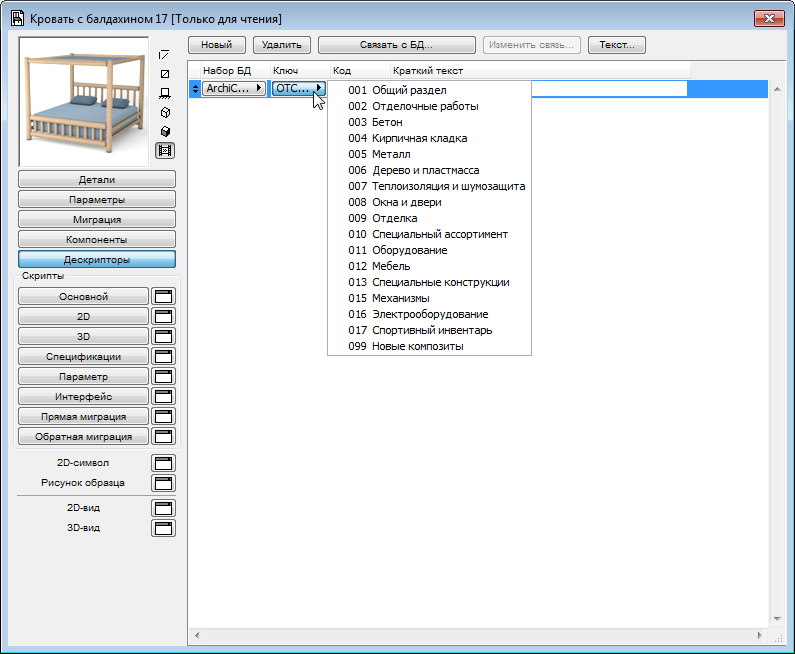Choose 002 Отделочные работы
Screen dimensions: 795x654
[429, 106]
